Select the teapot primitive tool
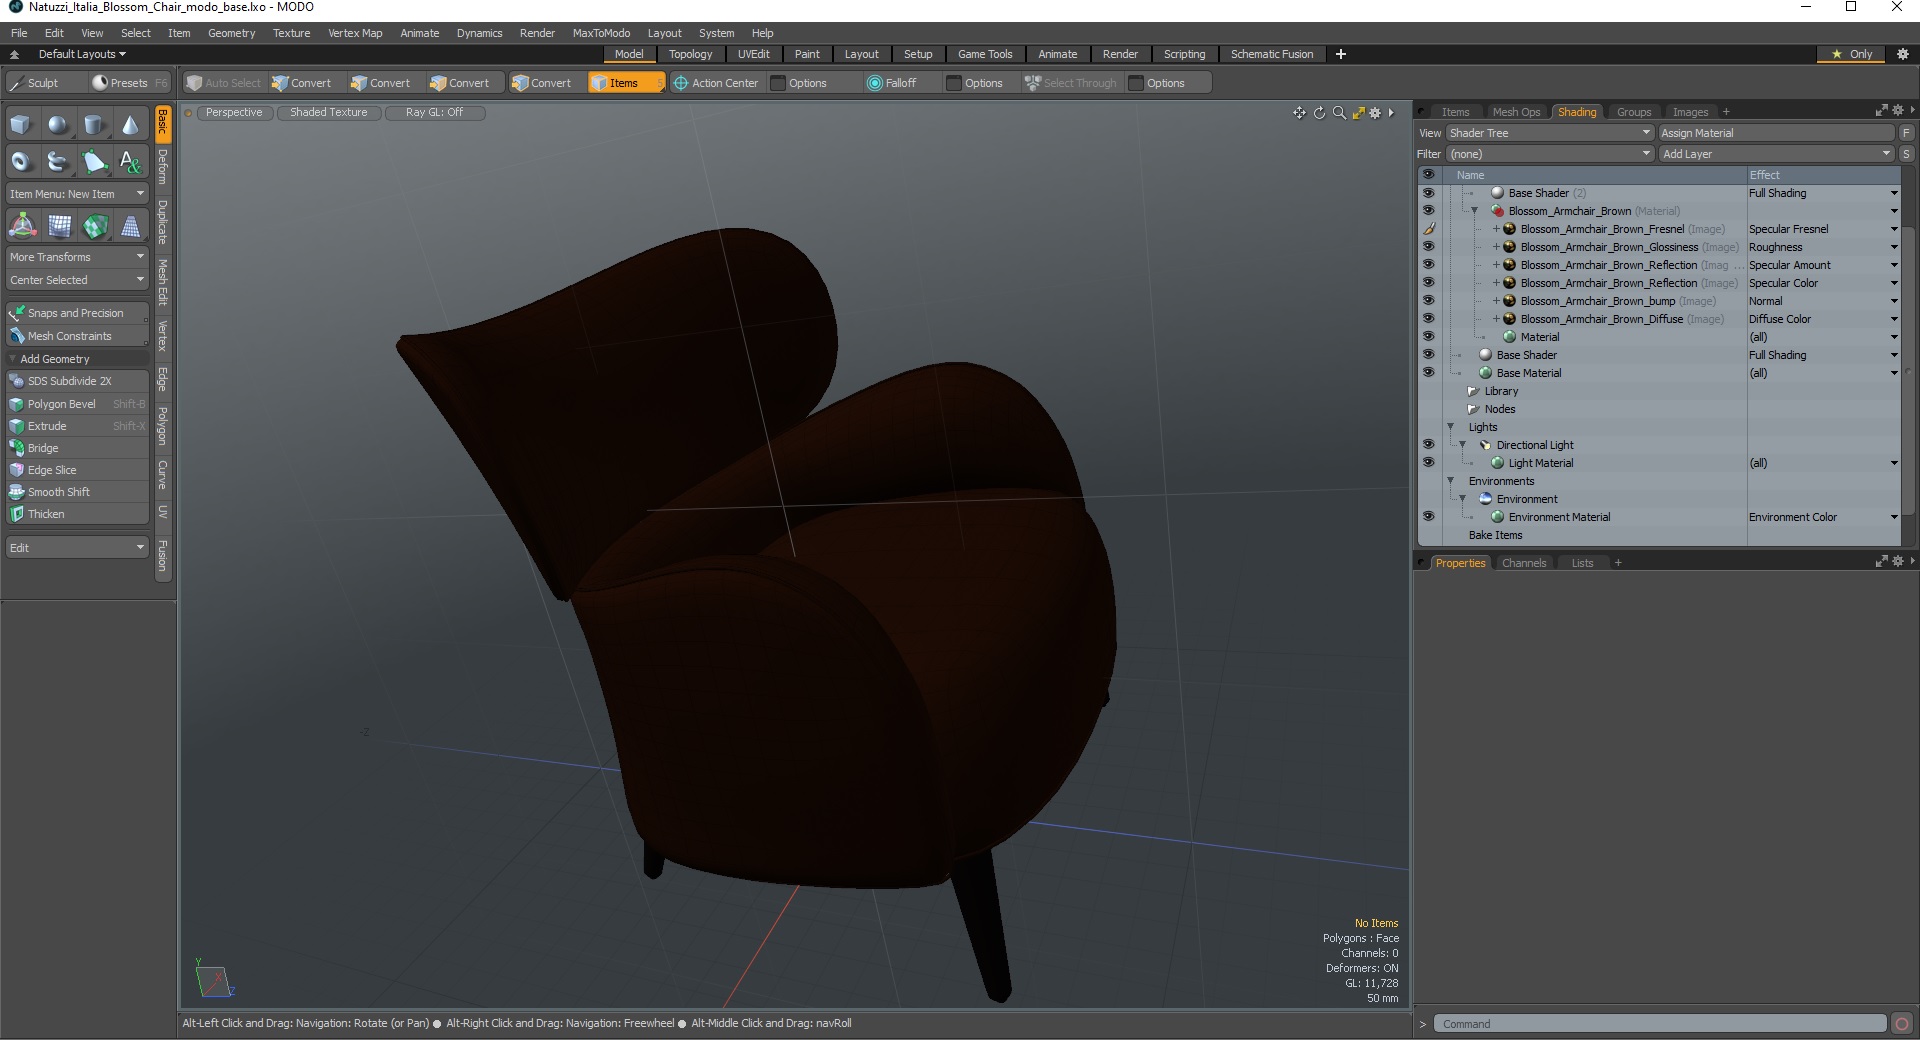Image resolution: width=1920 pixels, height=1040 pixels. tap(58, 161)
